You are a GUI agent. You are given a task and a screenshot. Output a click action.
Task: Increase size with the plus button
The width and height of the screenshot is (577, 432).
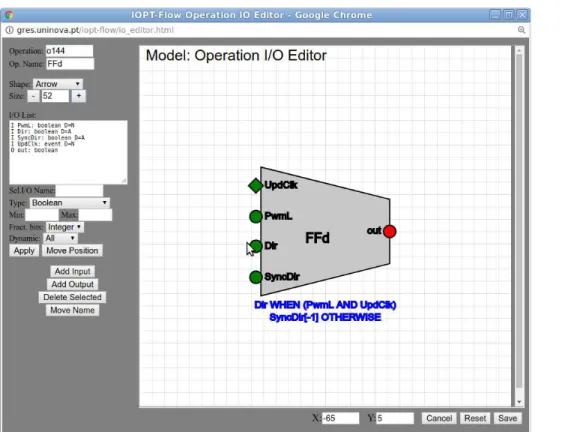pos(78,96)
